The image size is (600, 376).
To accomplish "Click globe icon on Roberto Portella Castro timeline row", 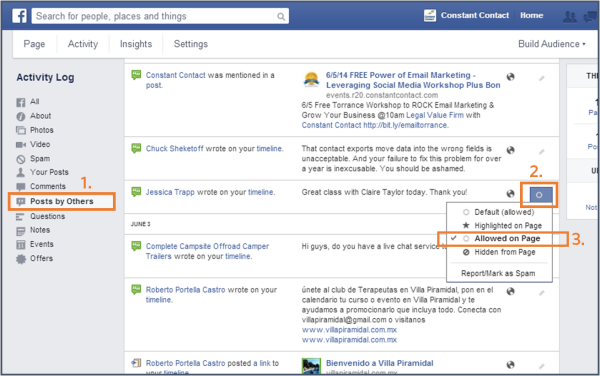I will click(x=510, y=292).
